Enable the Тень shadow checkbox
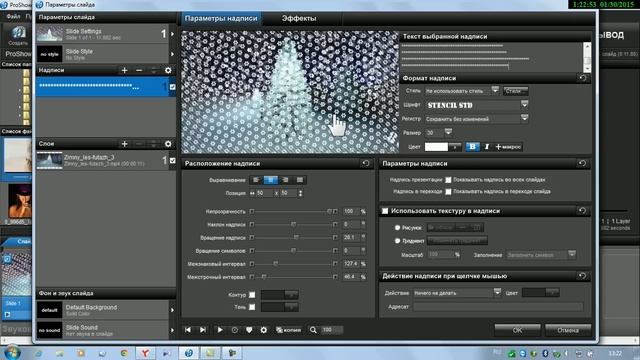Viewport: 640px width, 360px height. 252,307
